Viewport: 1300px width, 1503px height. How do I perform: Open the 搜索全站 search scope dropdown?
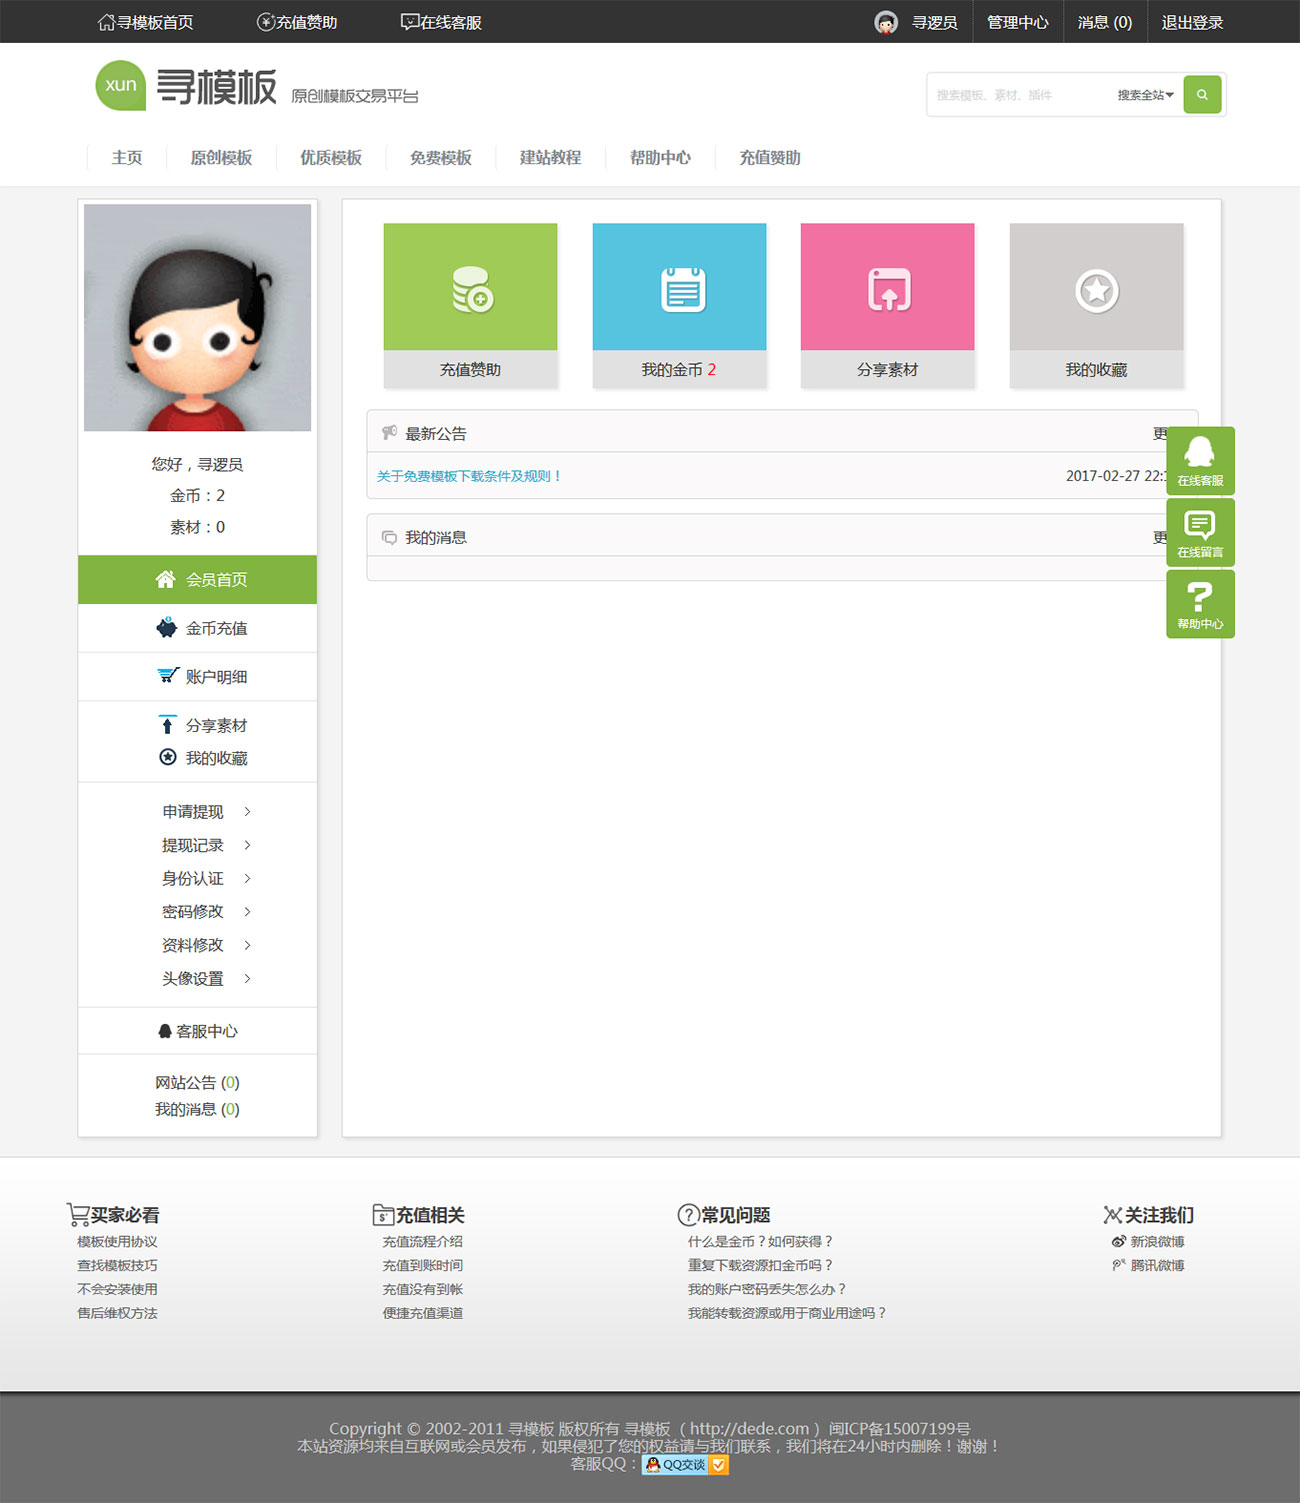click(x=1145, y=95)
